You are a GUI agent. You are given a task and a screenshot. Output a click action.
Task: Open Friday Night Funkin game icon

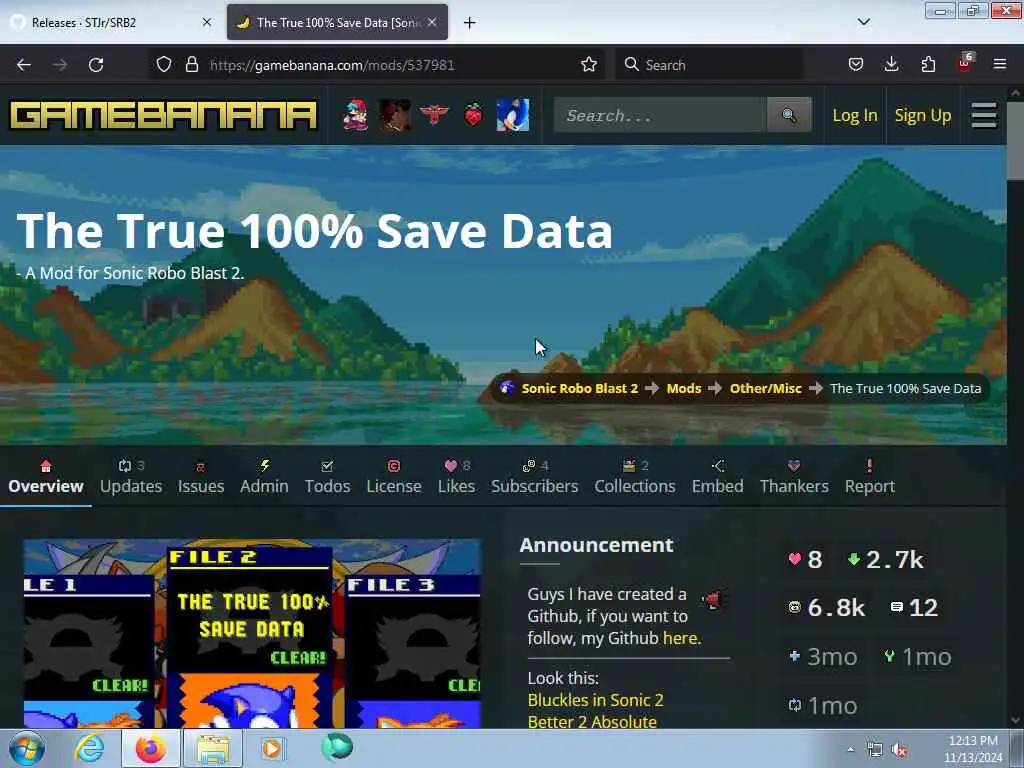(356, 116)
